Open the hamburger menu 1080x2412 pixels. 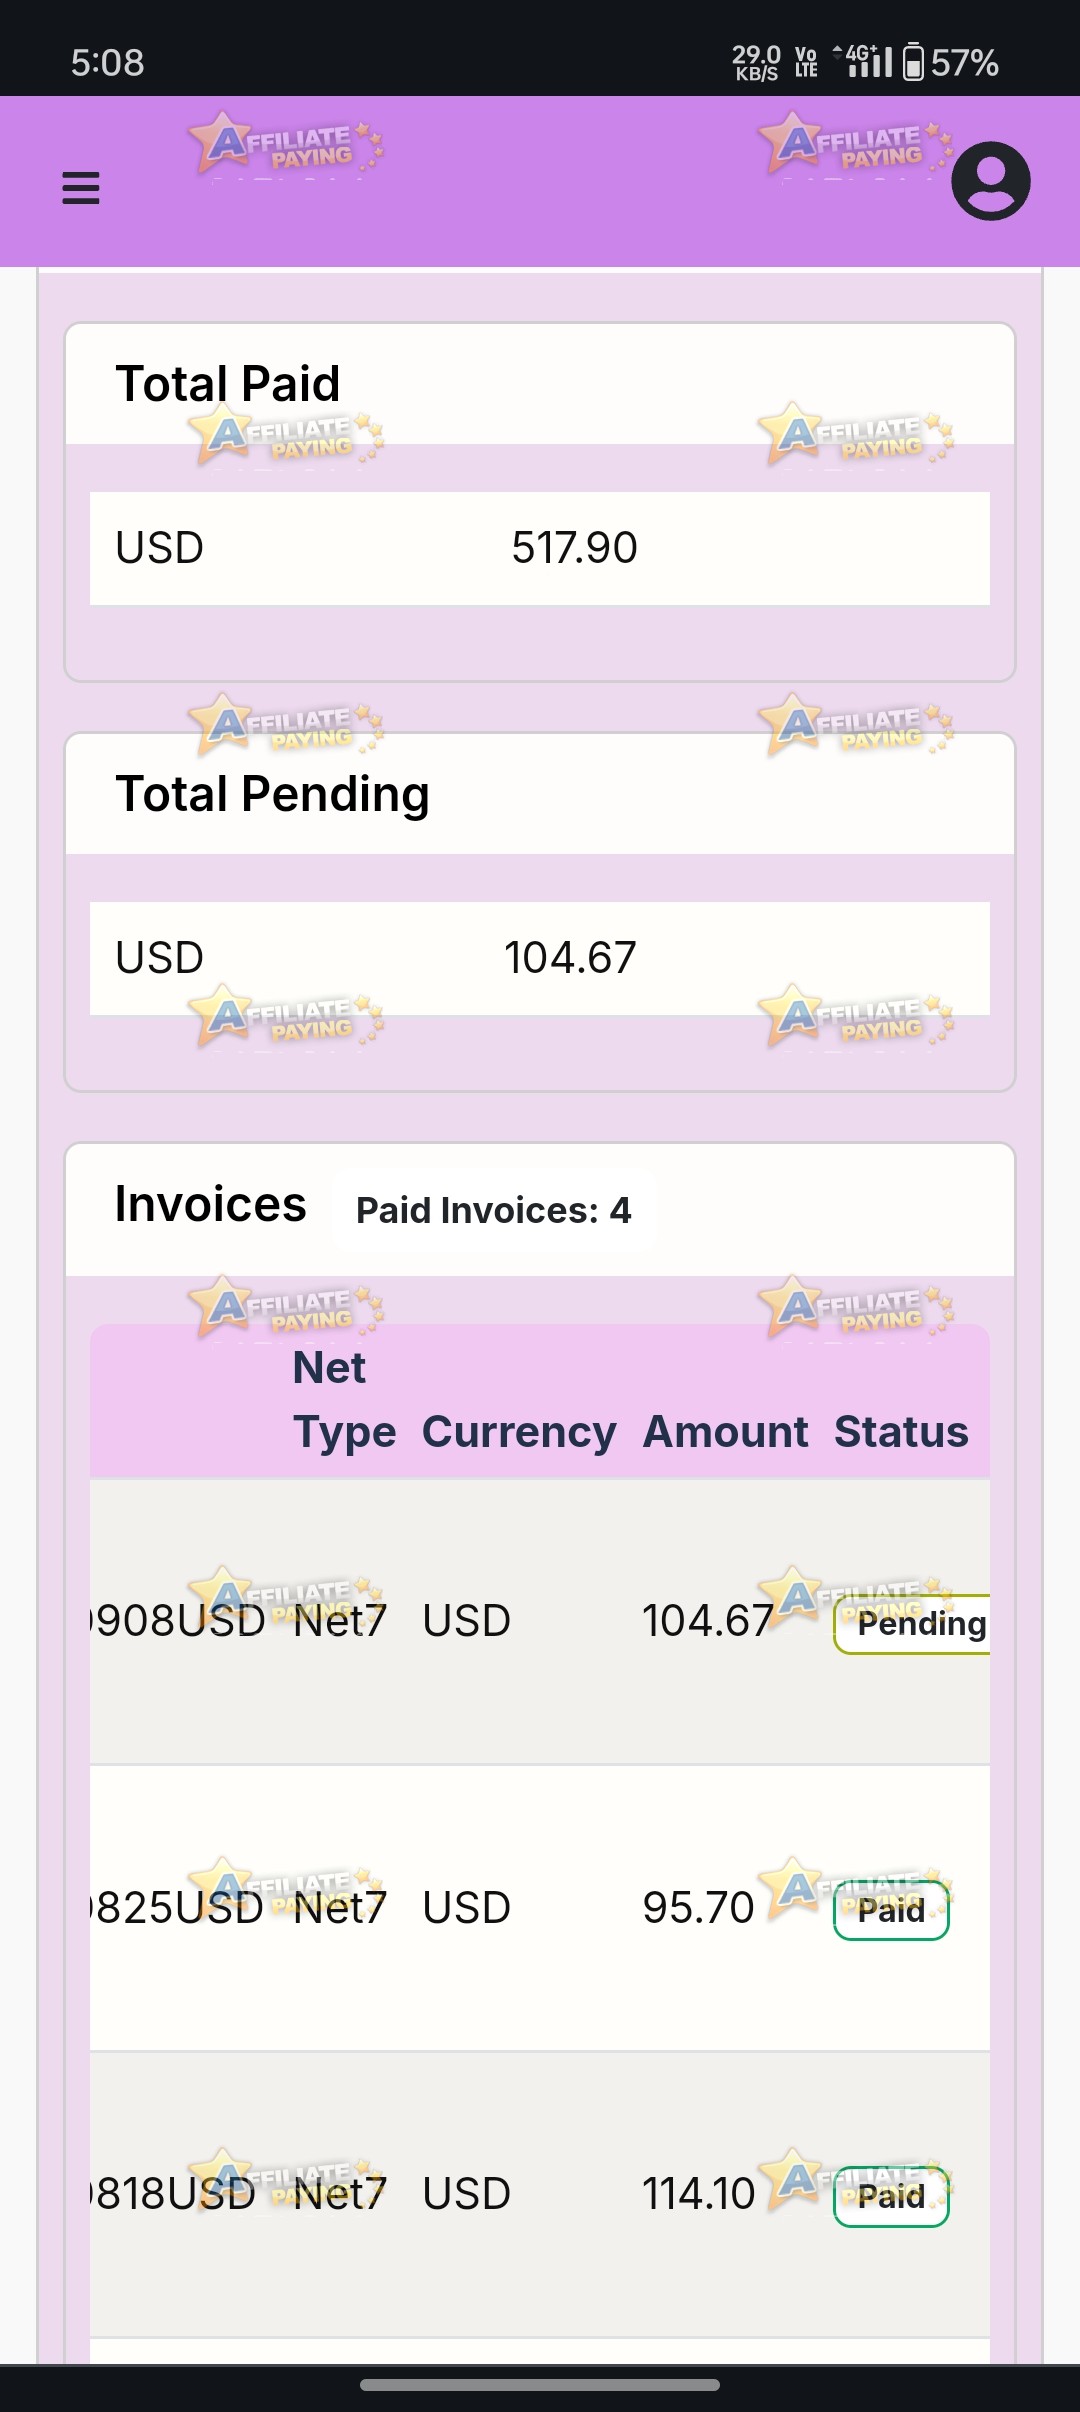pos(81,188)
